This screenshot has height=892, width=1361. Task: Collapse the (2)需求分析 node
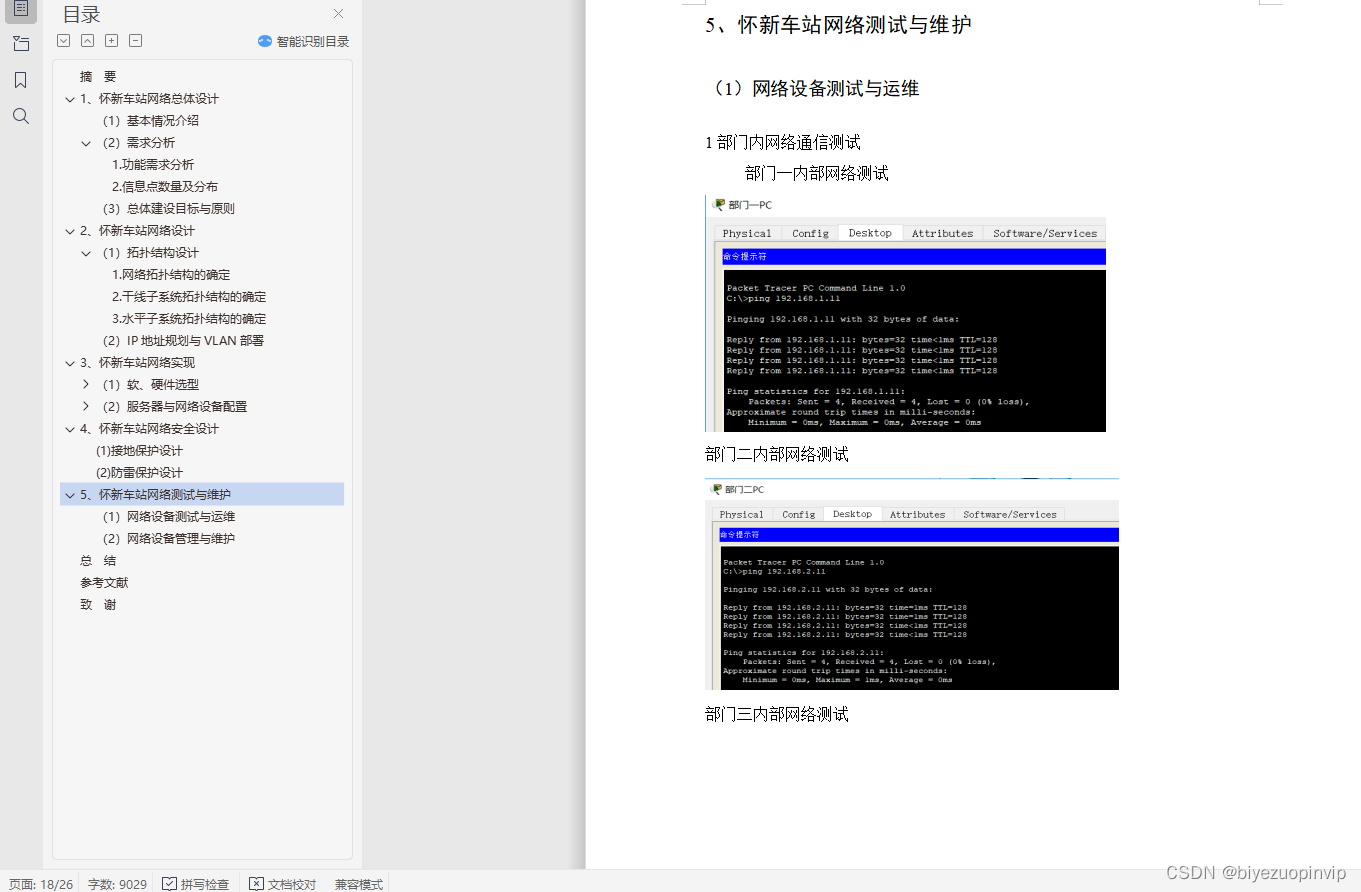(86, 143)
